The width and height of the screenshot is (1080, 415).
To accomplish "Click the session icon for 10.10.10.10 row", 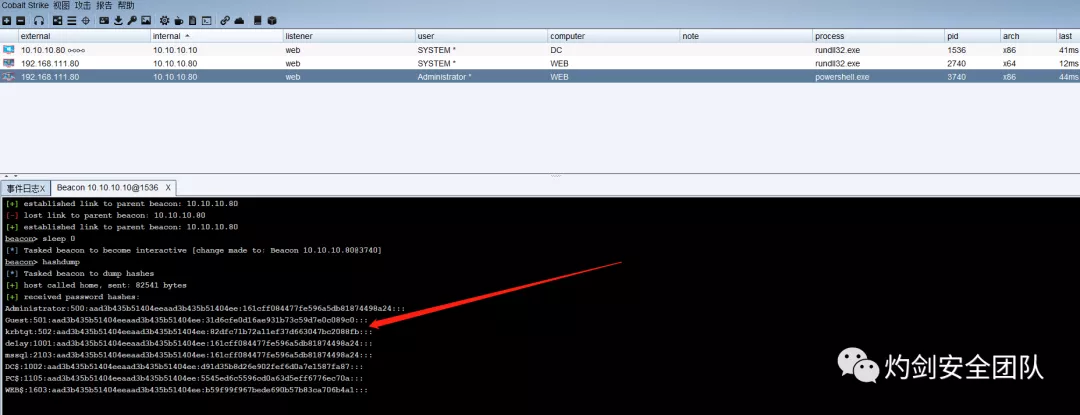I will (x=8, y=50).
